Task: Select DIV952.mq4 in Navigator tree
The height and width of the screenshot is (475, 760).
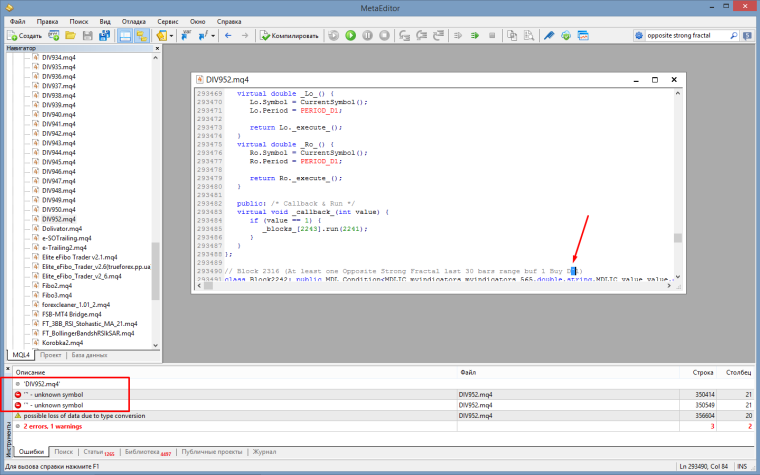Action: 59,219
